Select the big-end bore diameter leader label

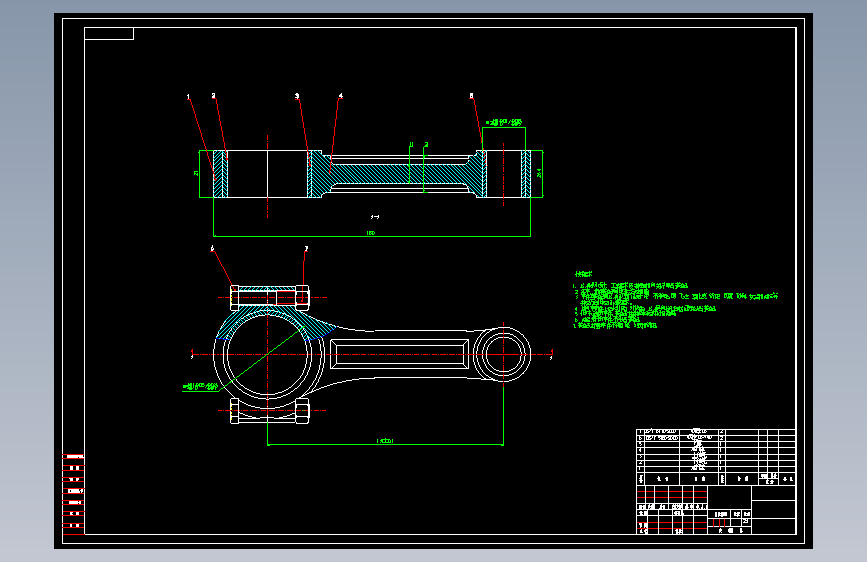tap(200, 387)
